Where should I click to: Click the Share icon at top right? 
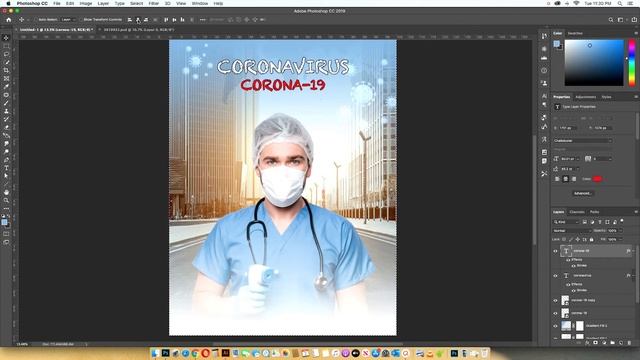point(634,20)
